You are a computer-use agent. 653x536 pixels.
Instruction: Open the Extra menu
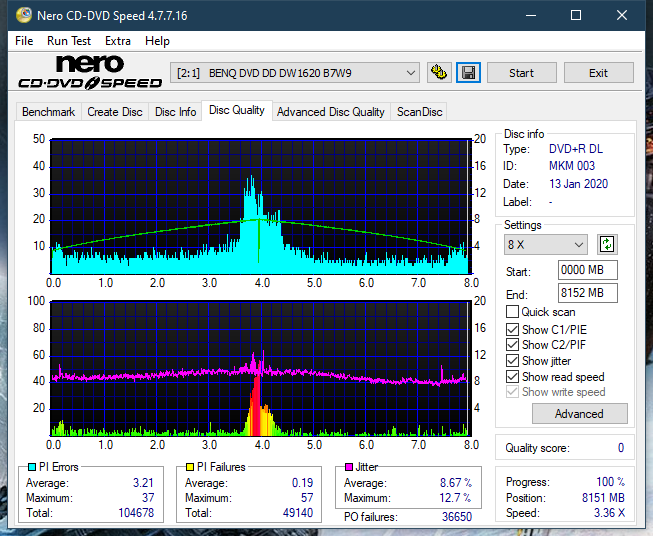[x=118, y=41]
